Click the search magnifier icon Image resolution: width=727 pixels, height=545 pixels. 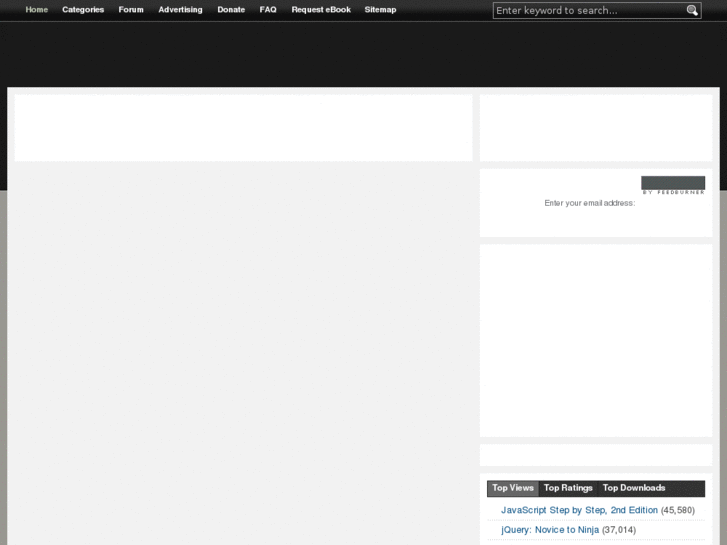[692, 10]
